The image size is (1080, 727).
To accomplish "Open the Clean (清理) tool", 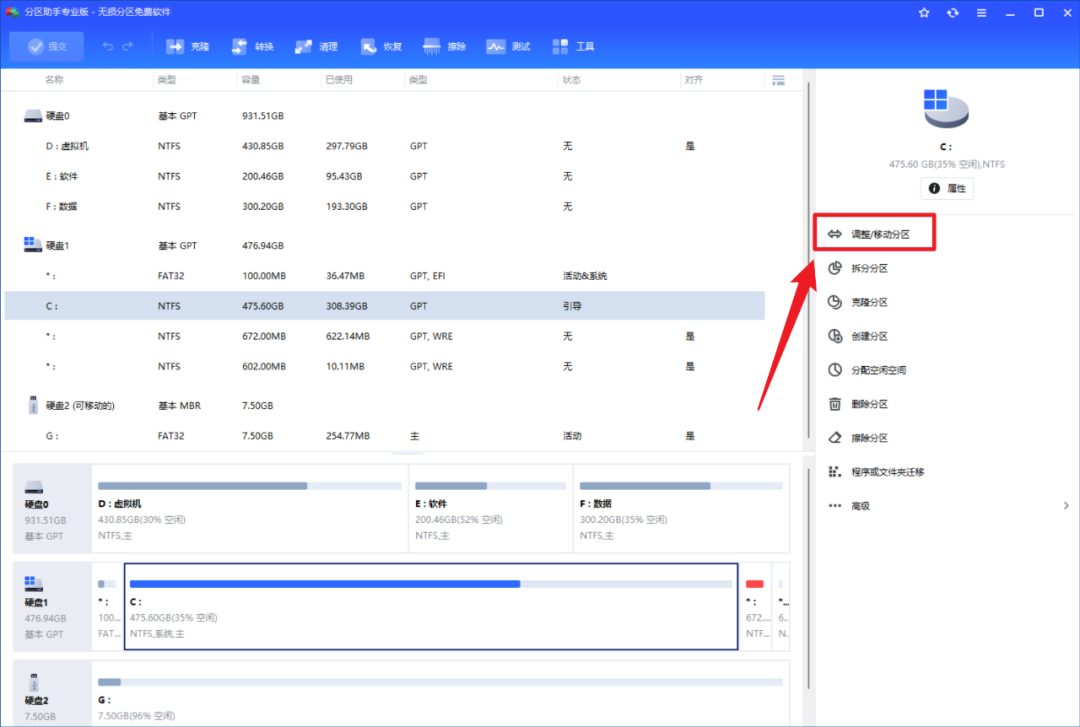I will [x=316, y=46].
